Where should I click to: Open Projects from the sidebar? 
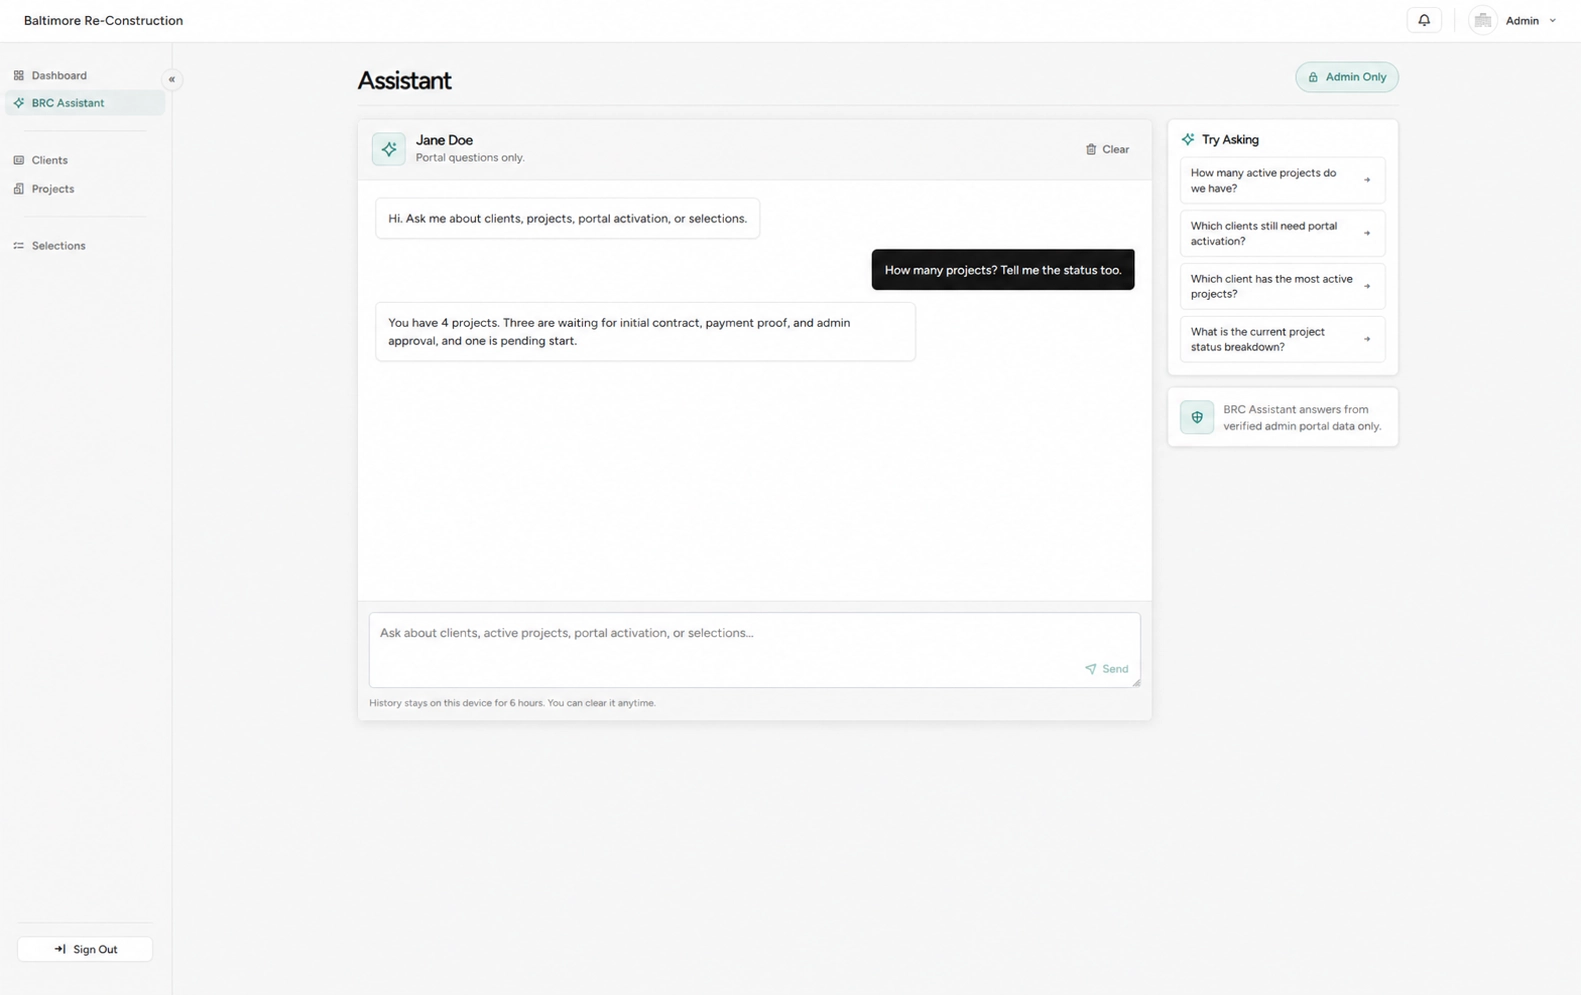[85, 189]
